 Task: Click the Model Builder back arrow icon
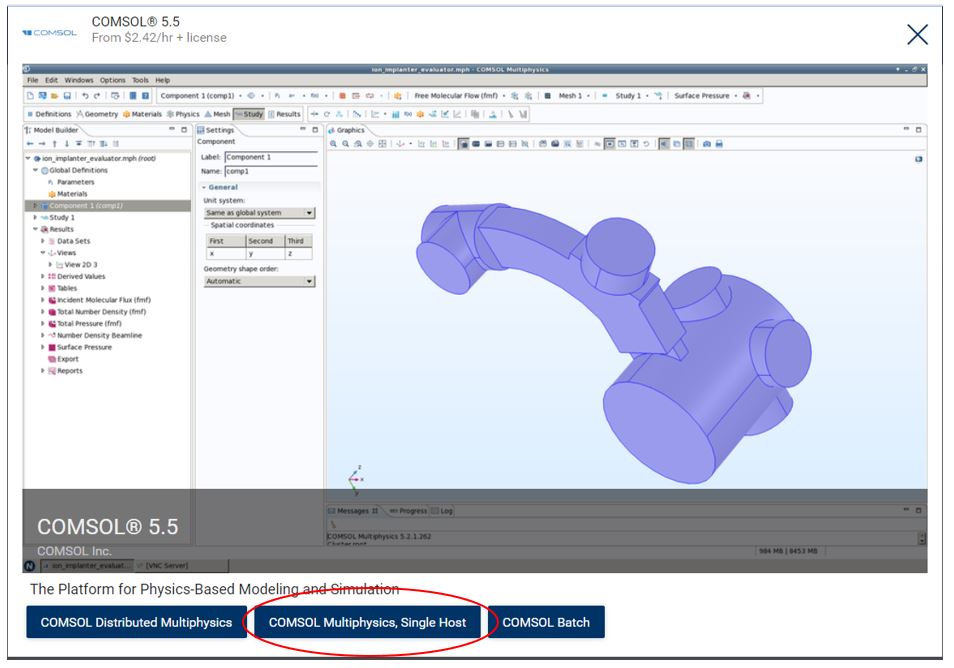30,144
